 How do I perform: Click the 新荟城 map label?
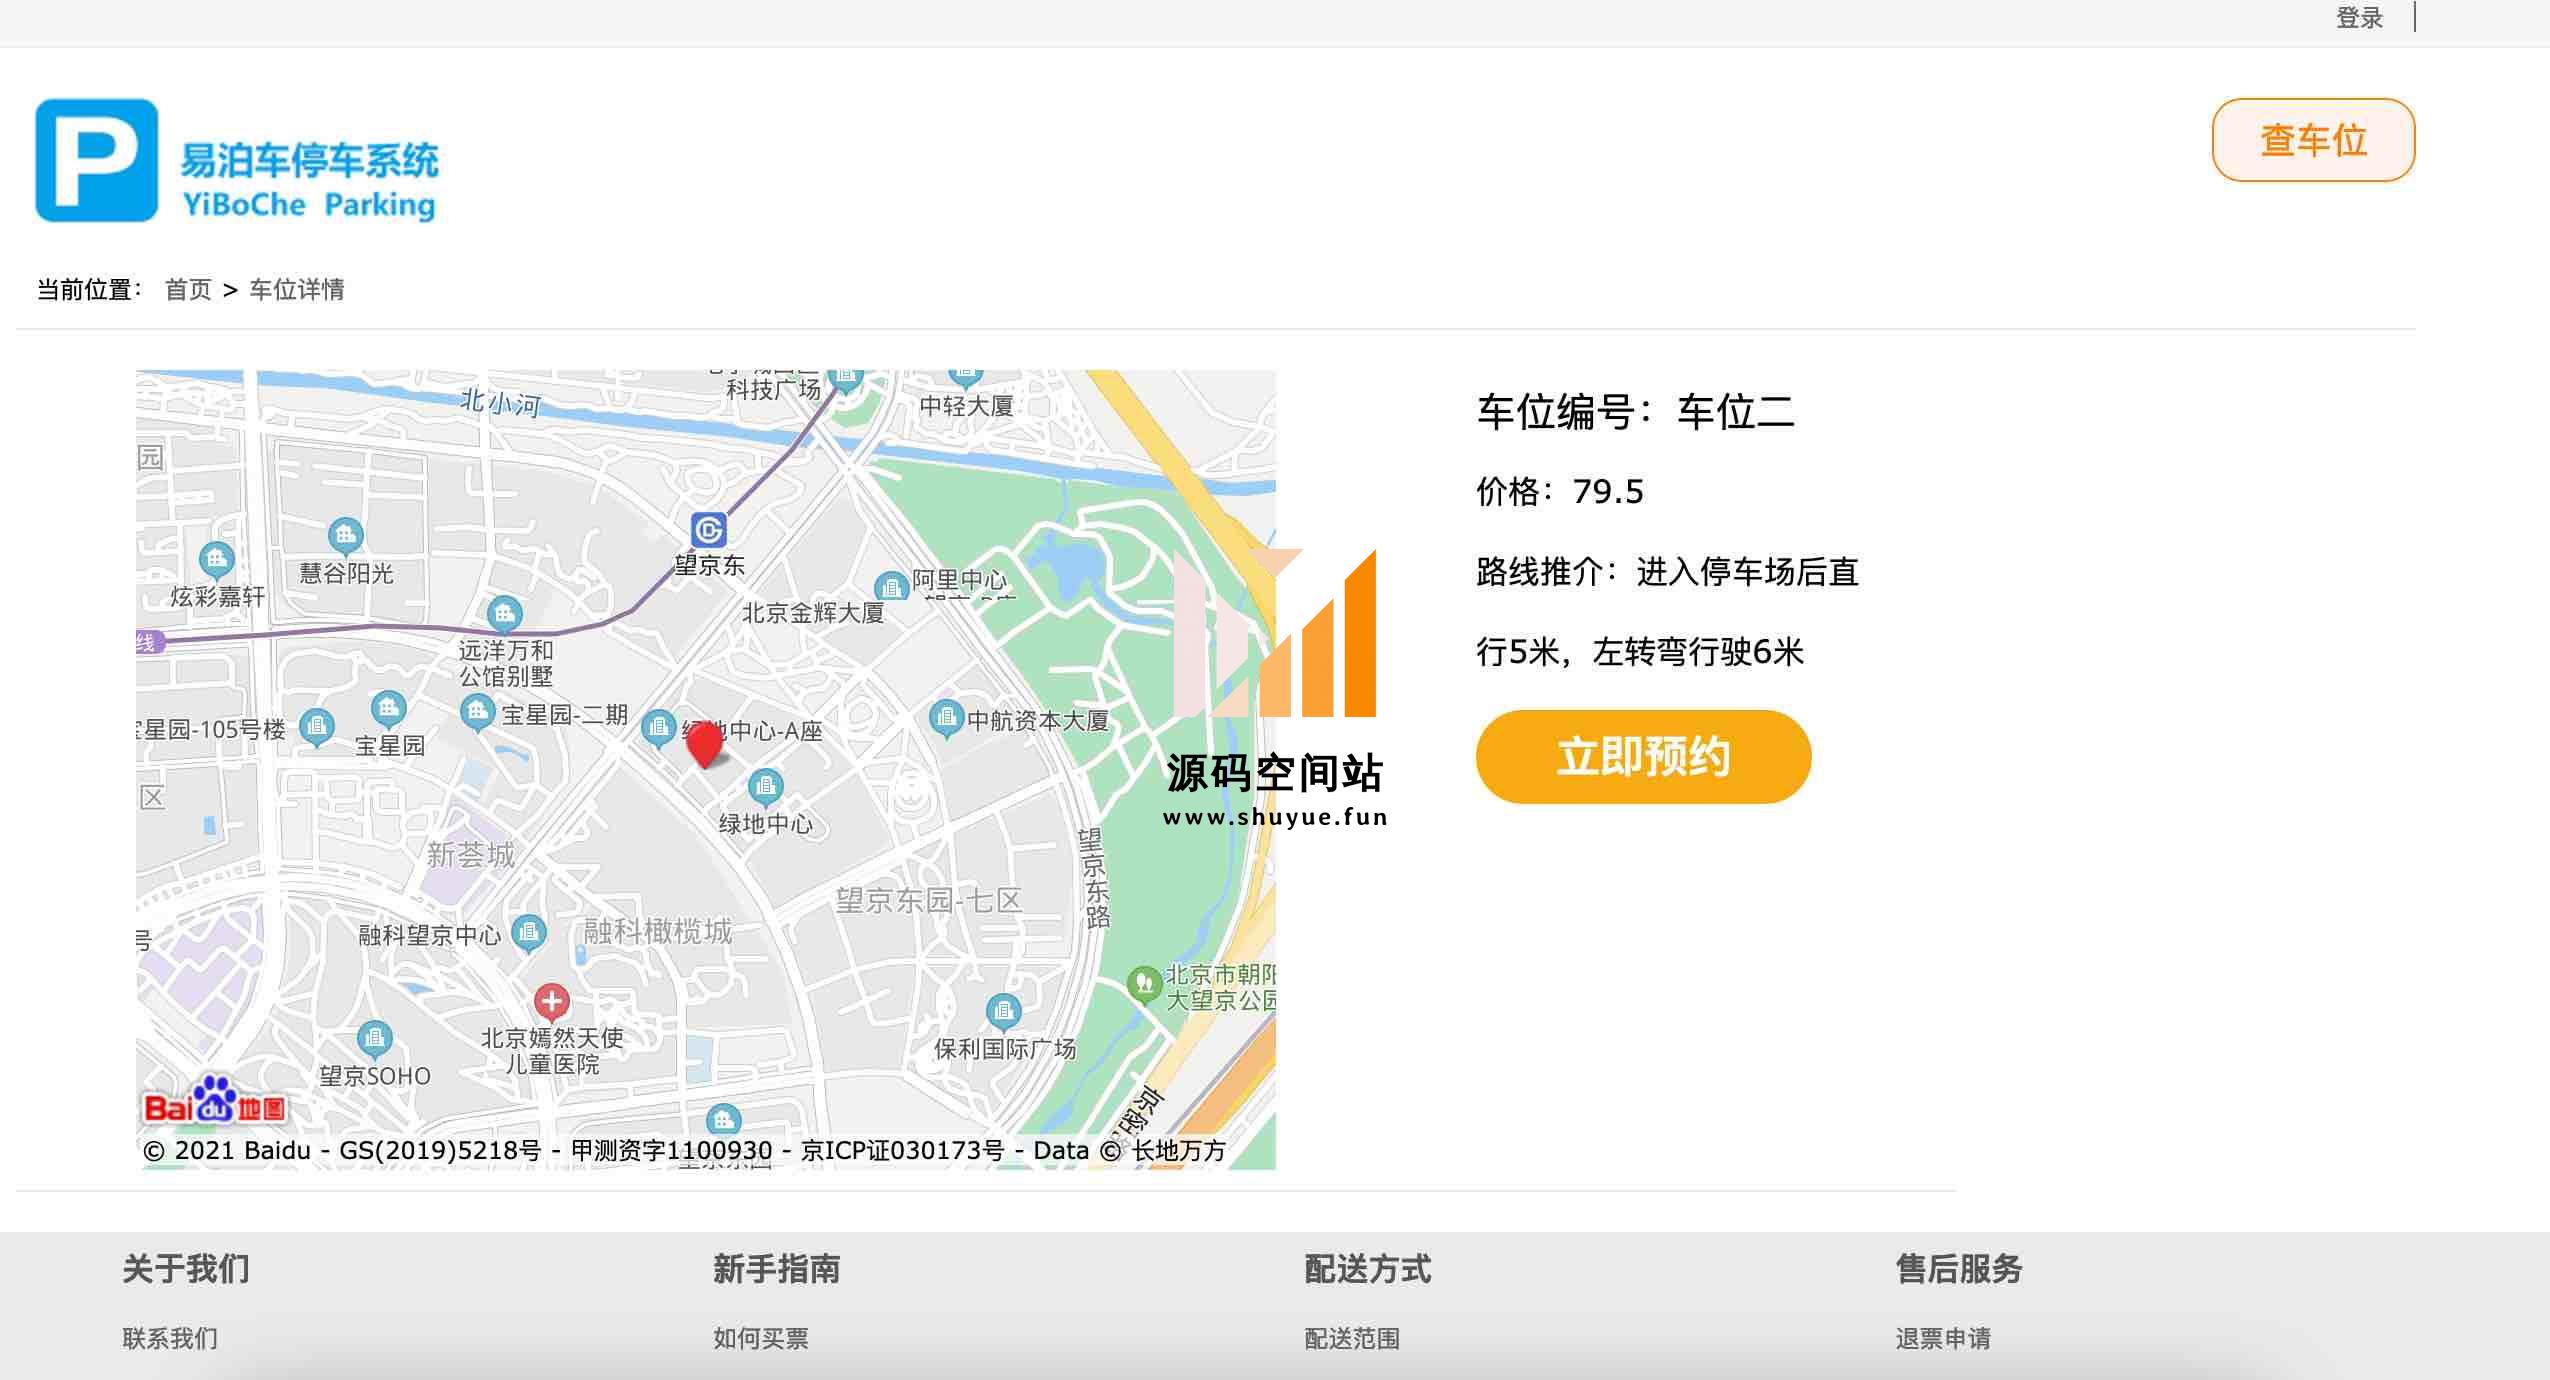[x=471, y=855]
